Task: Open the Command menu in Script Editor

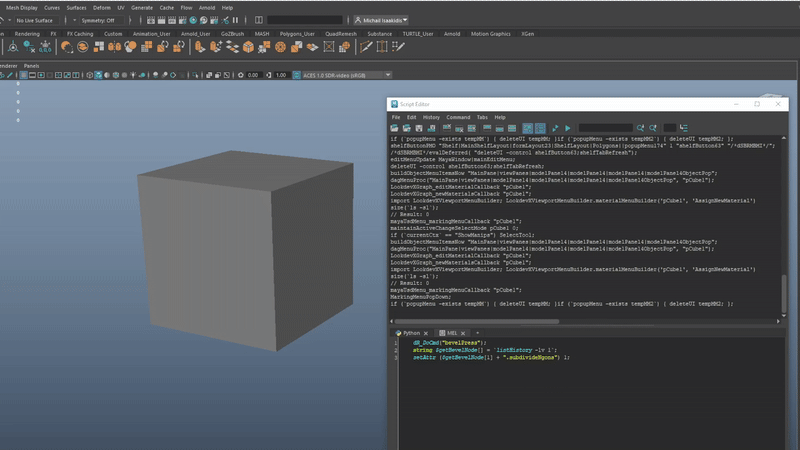Action: point(458,117)
